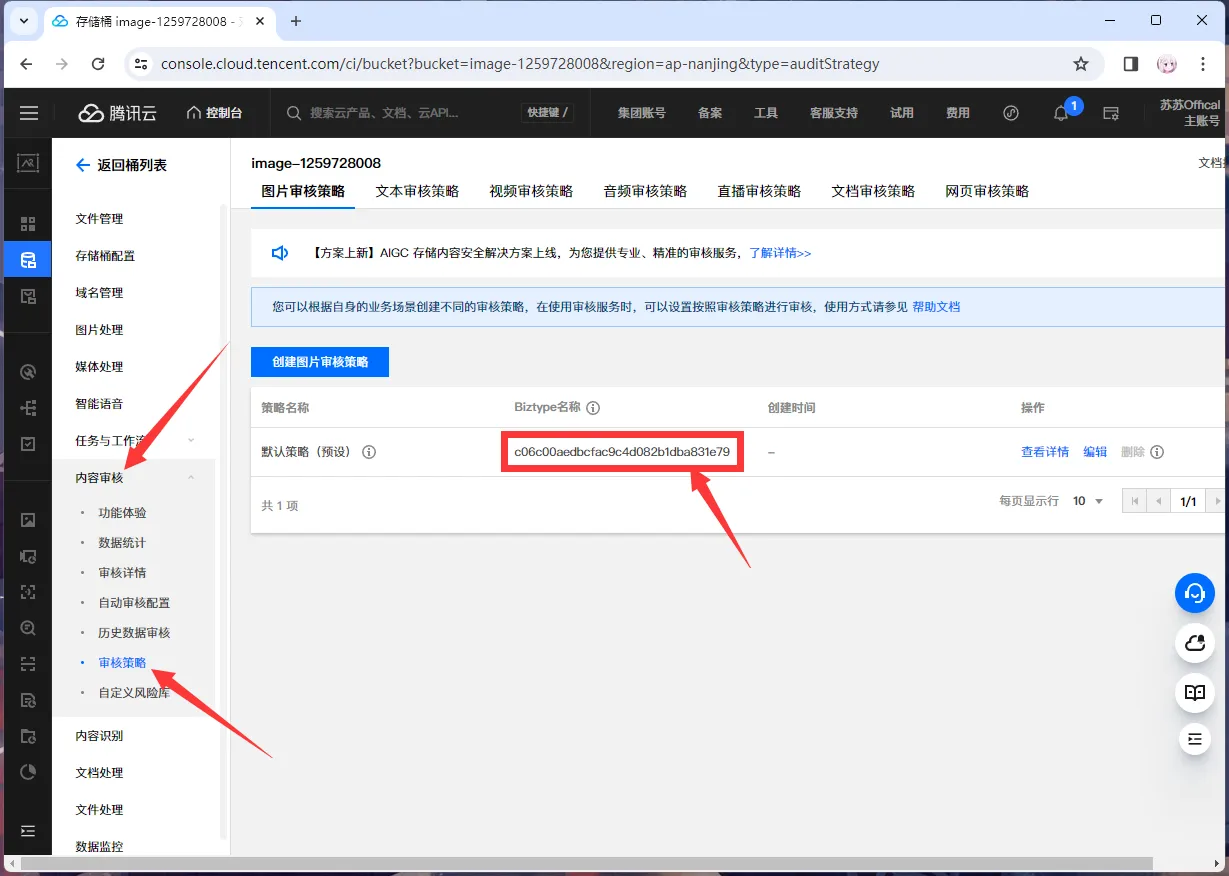Select 自动审核配置 in the sidebar
The image size is (1229, 876).
click(134, 603)
